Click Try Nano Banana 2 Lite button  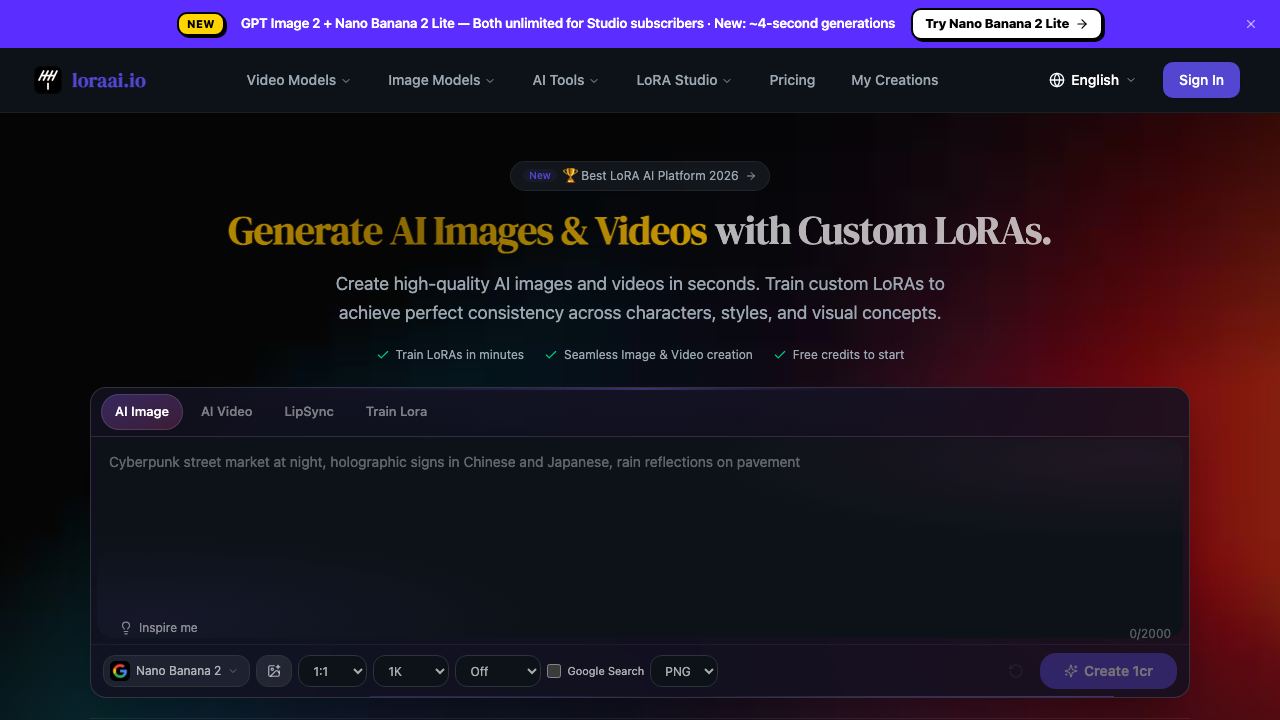coord(1007,24)
